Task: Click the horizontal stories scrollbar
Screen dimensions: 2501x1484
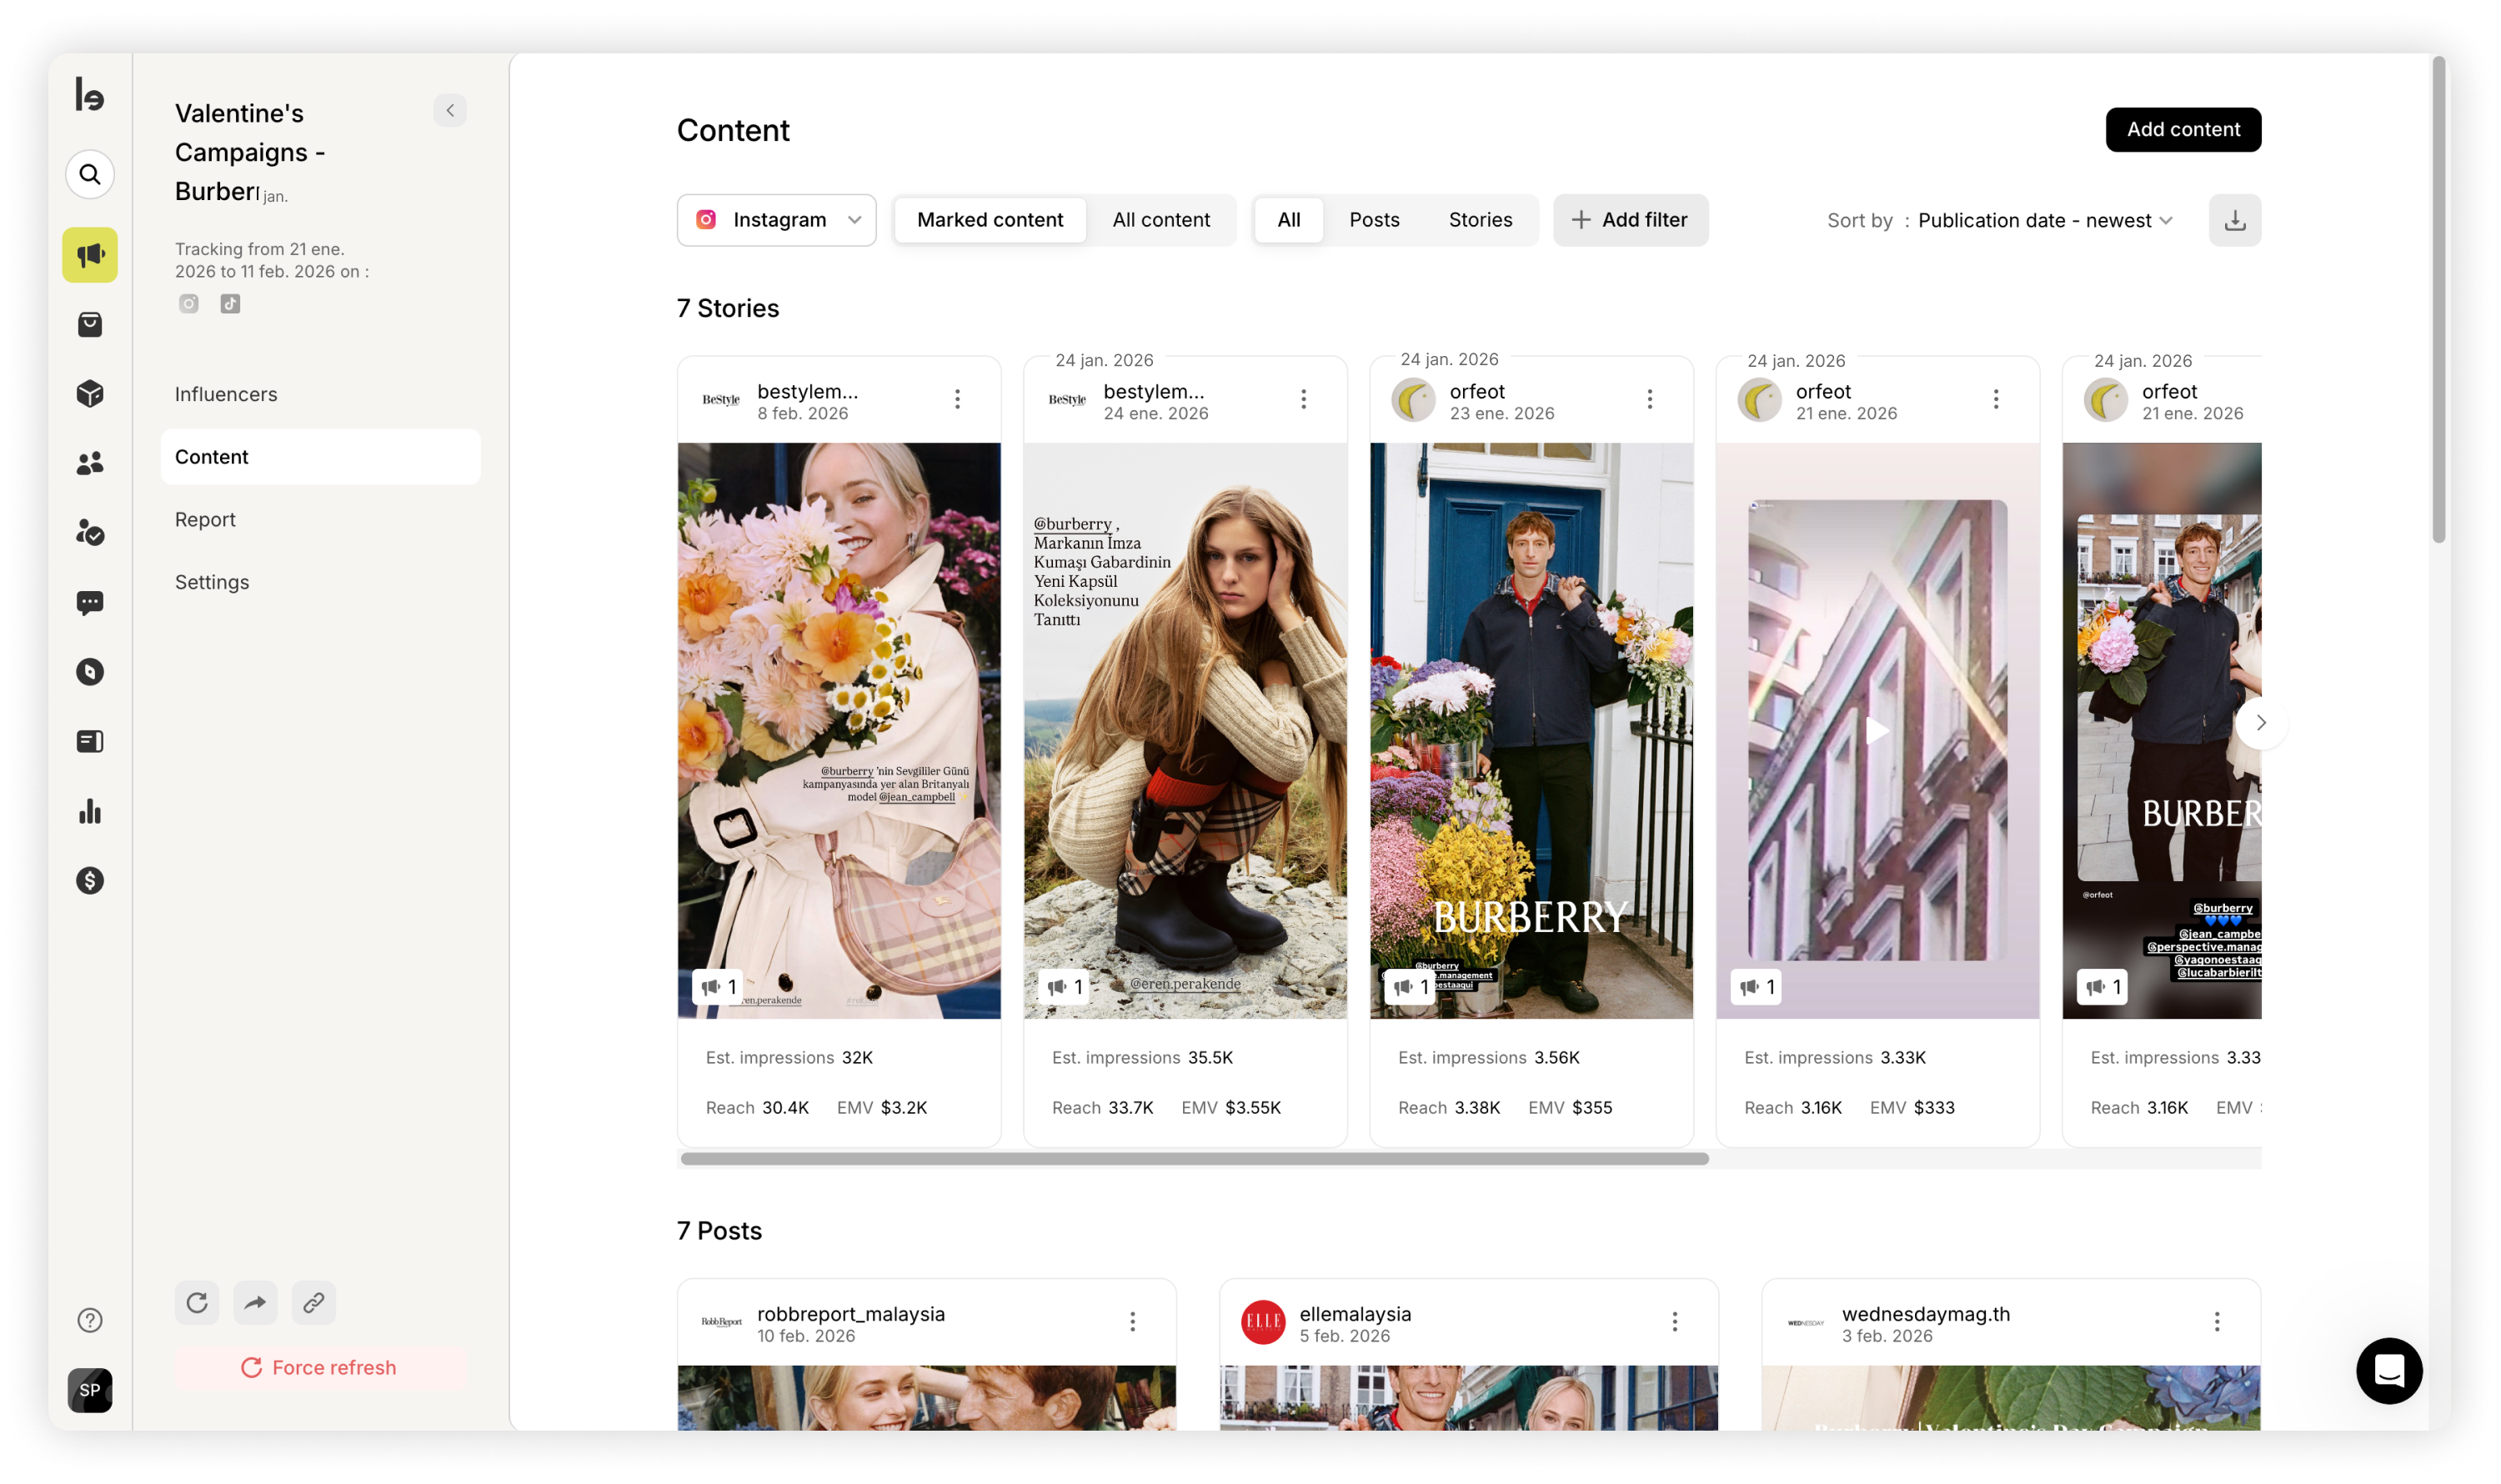Action: click(x=1194, y=1159)
